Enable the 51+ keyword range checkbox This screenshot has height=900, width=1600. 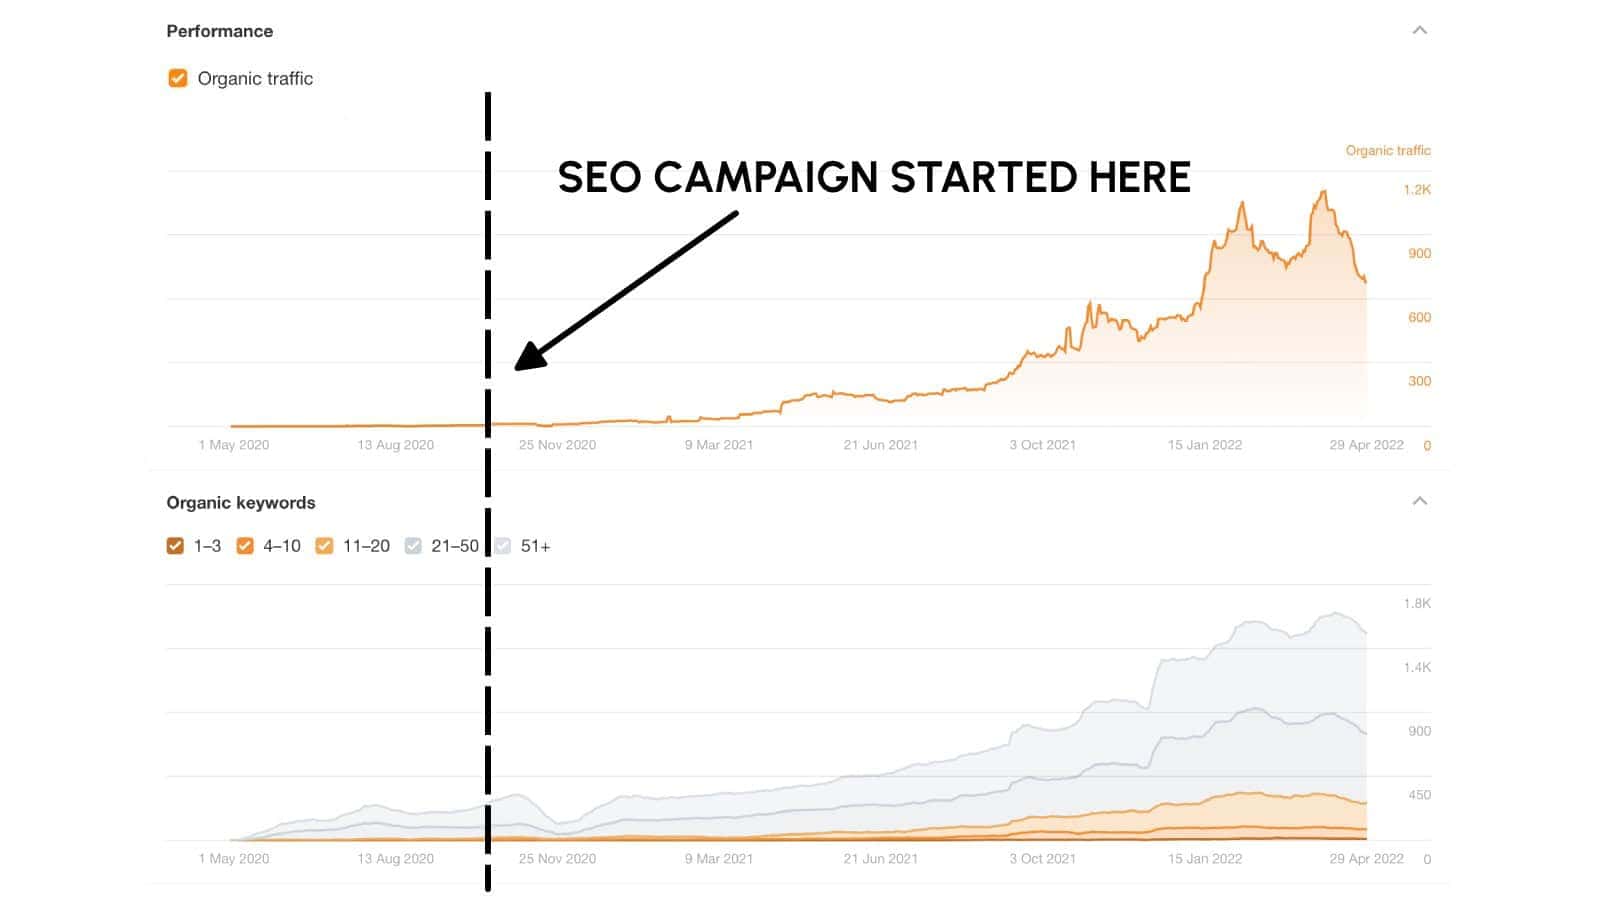503,546
